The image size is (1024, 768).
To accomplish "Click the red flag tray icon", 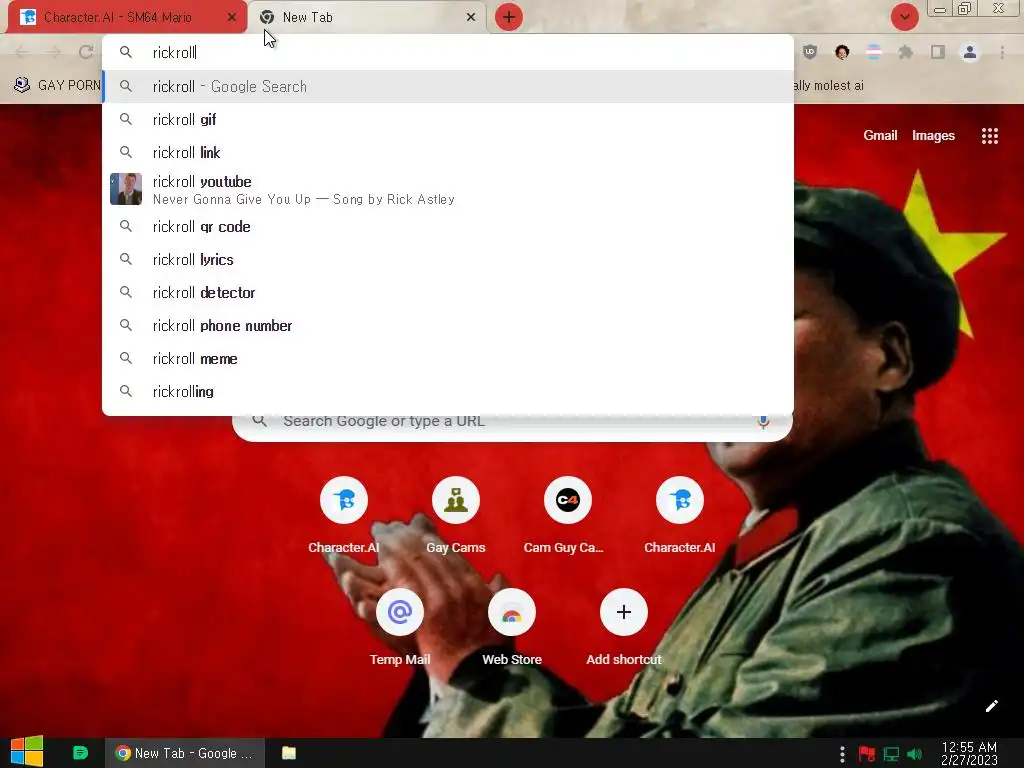I will [x=867, y=754].
